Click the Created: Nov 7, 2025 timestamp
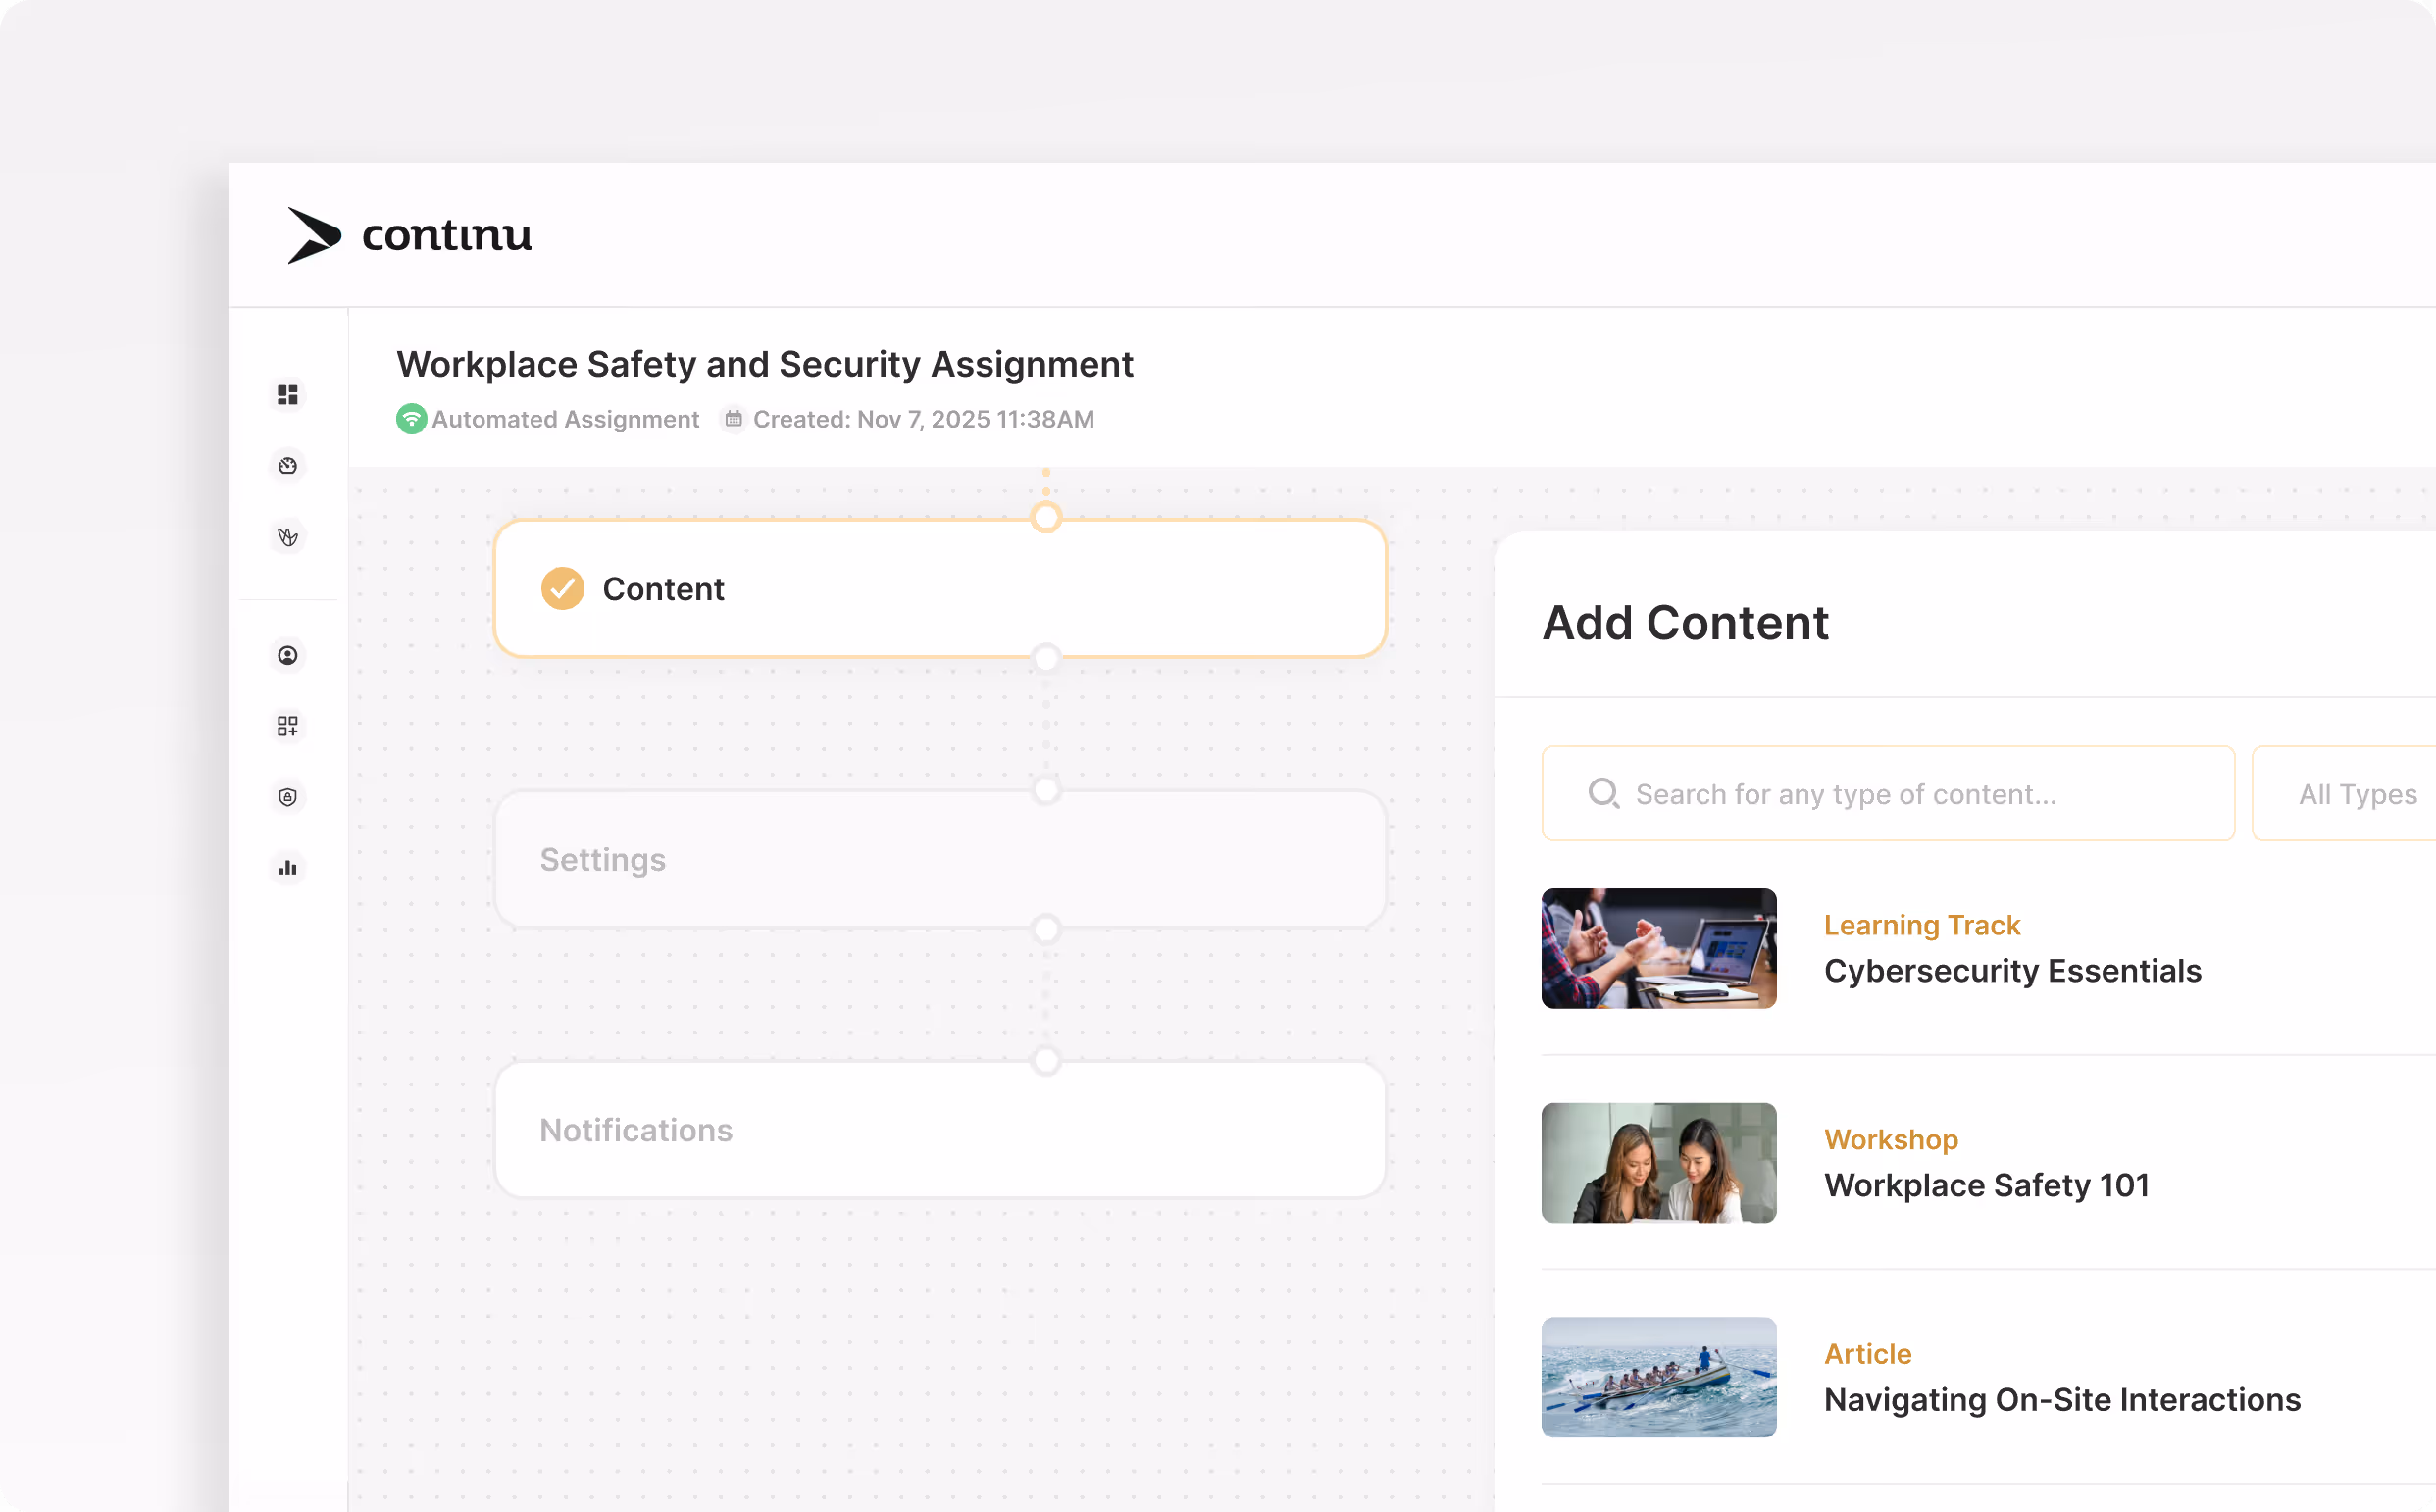Screen dimensions: 2436x1512 [x=924, y=419]
